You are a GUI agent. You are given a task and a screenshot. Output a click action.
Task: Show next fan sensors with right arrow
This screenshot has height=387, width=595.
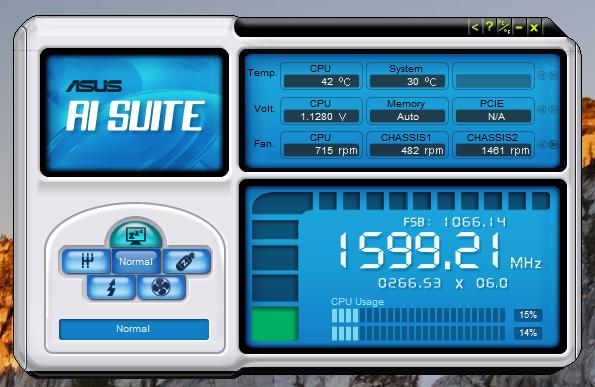pos(554,145)
